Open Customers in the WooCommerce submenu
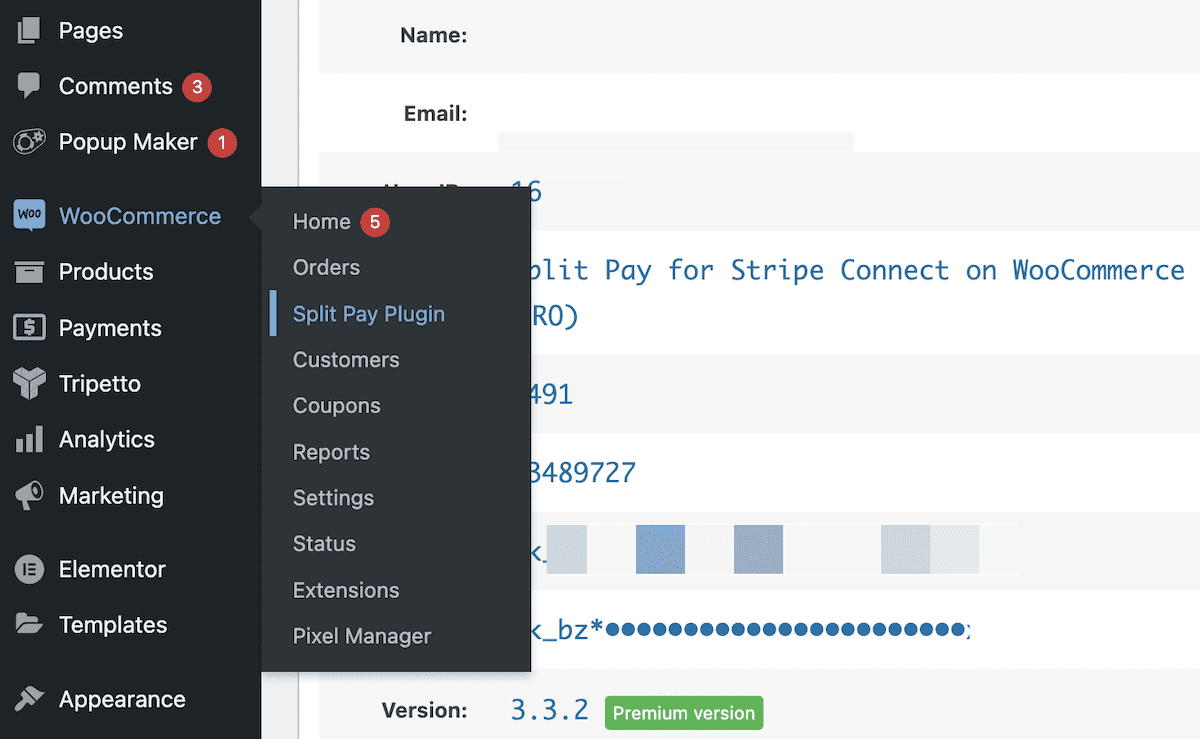Viewport: 1200px width, 739px height. pyautogui.click(x=346, y=360)
